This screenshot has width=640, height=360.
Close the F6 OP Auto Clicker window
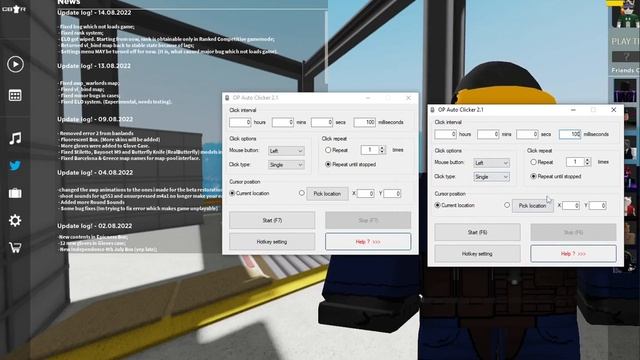(x=613, y=110)
